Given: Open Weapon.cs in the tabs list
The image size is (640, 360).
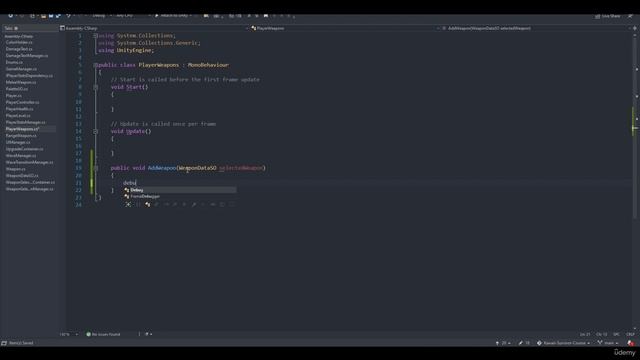Looking at the screenshot, I should point(16,169).
